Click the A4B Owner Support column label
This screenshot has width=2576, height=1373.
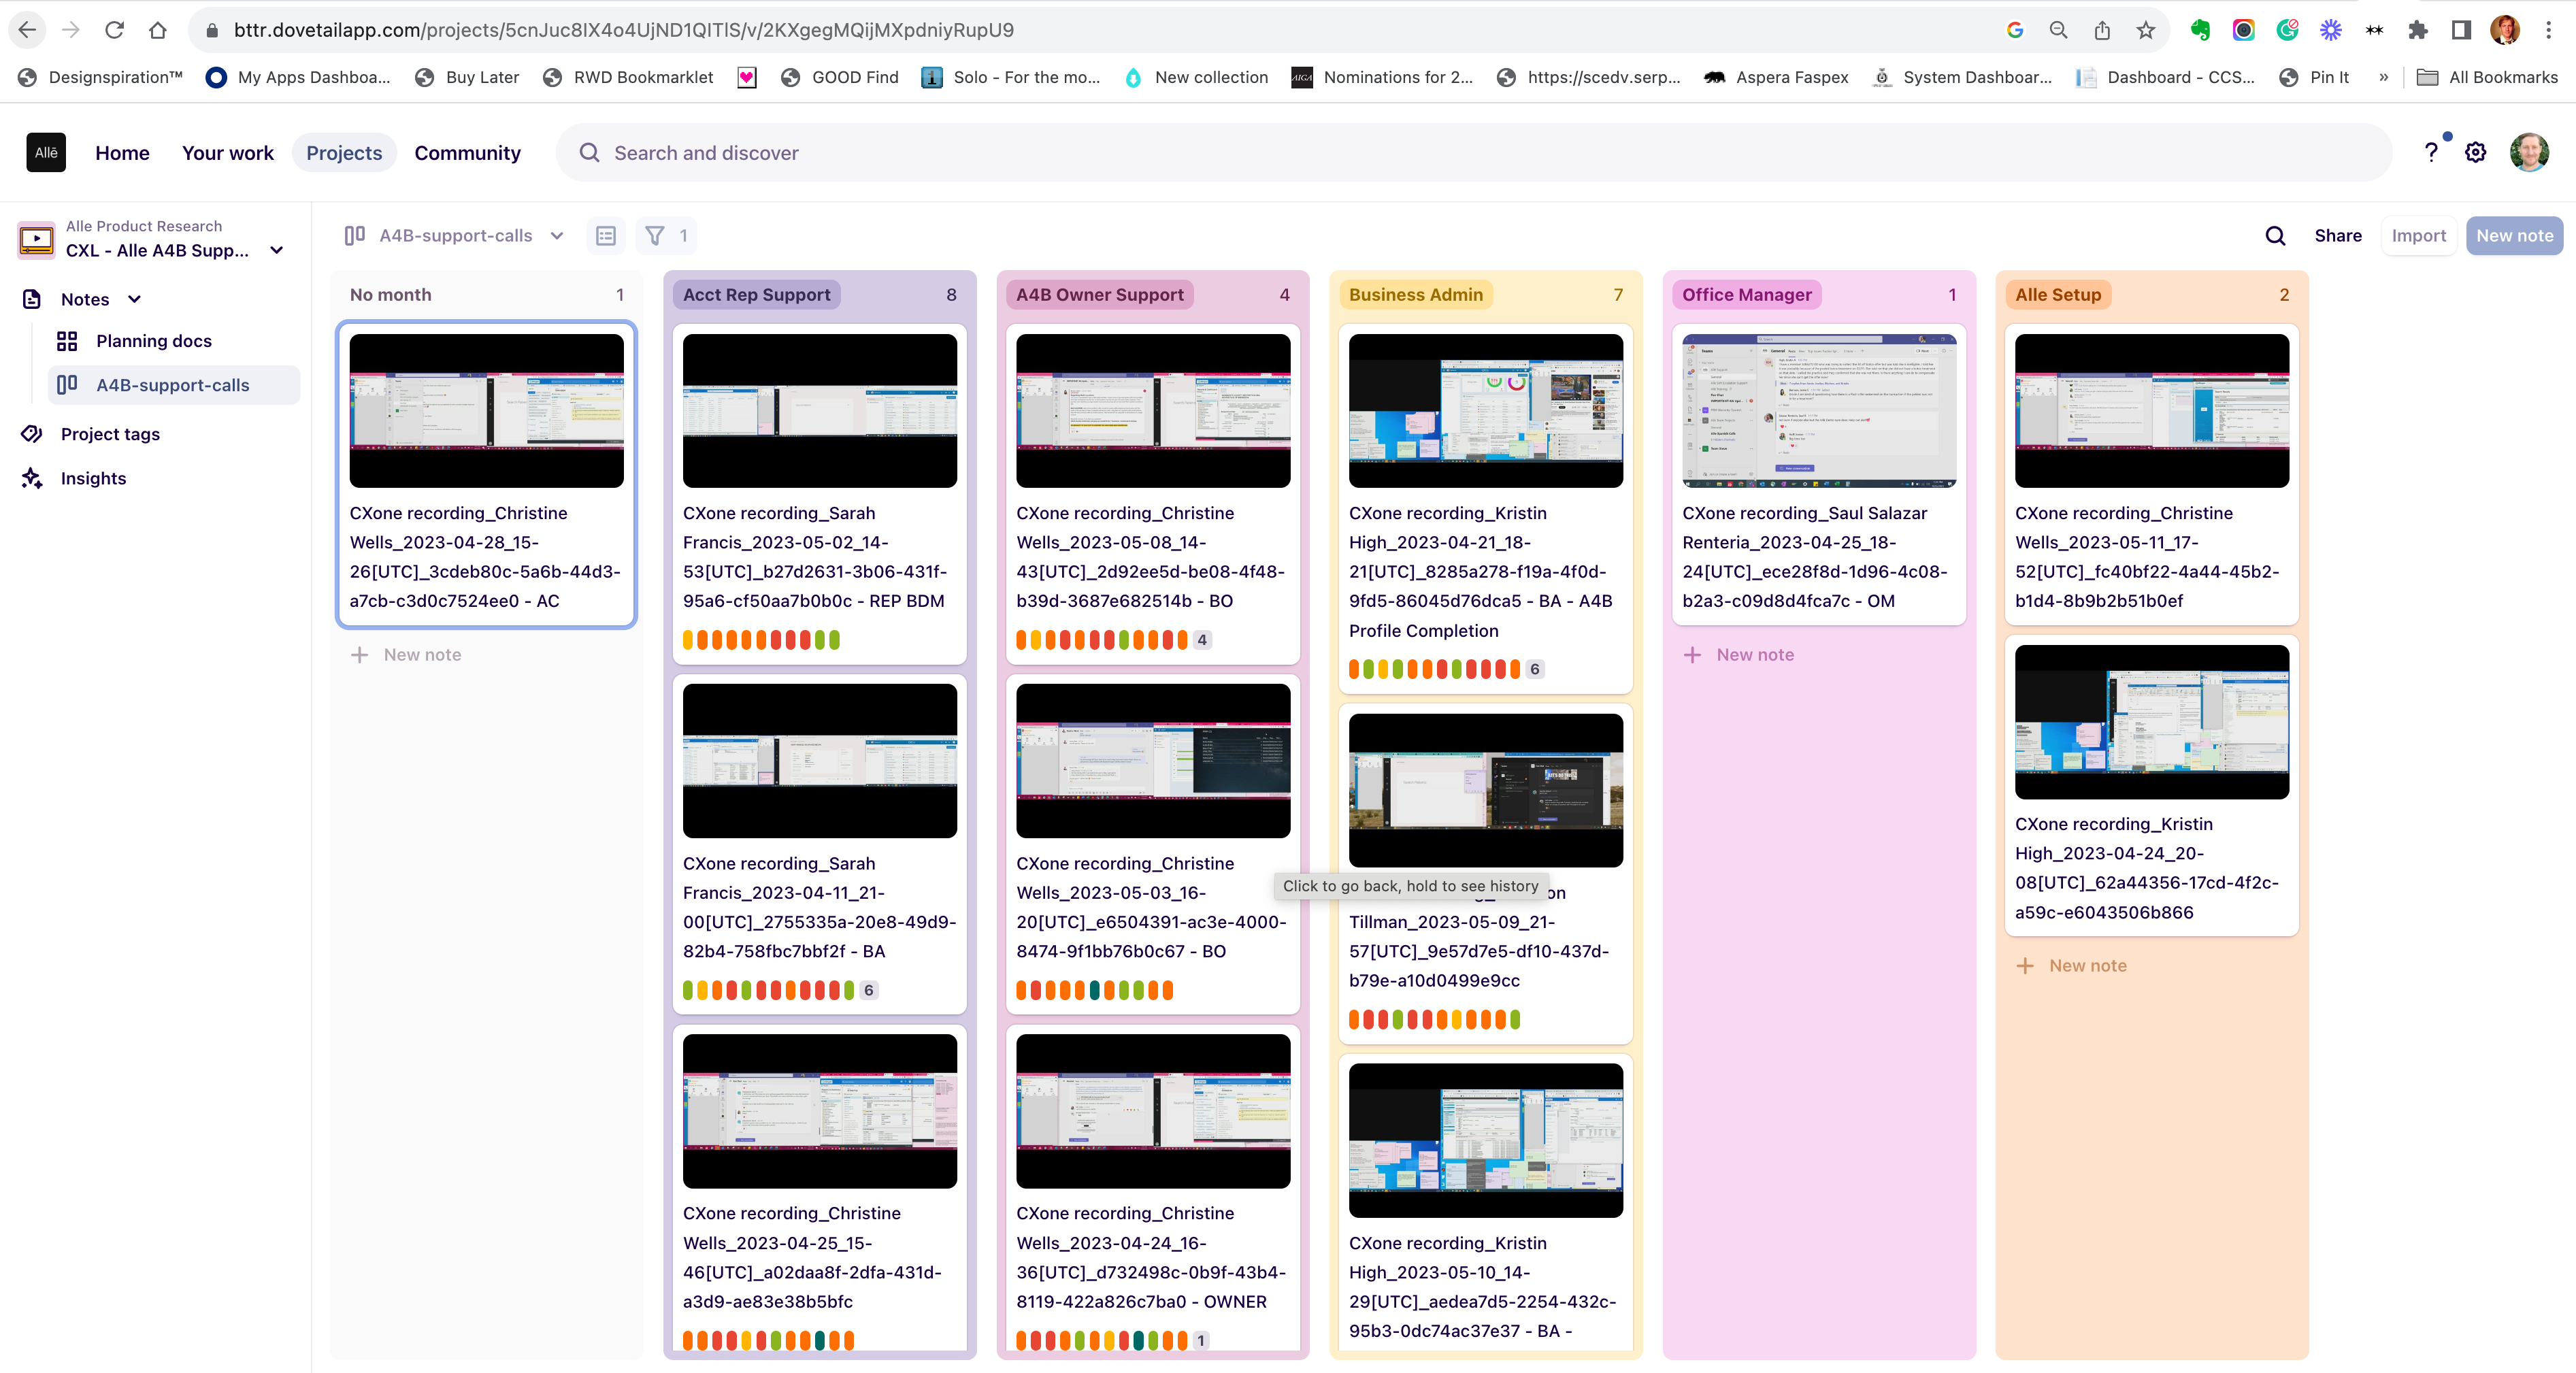1099,294
